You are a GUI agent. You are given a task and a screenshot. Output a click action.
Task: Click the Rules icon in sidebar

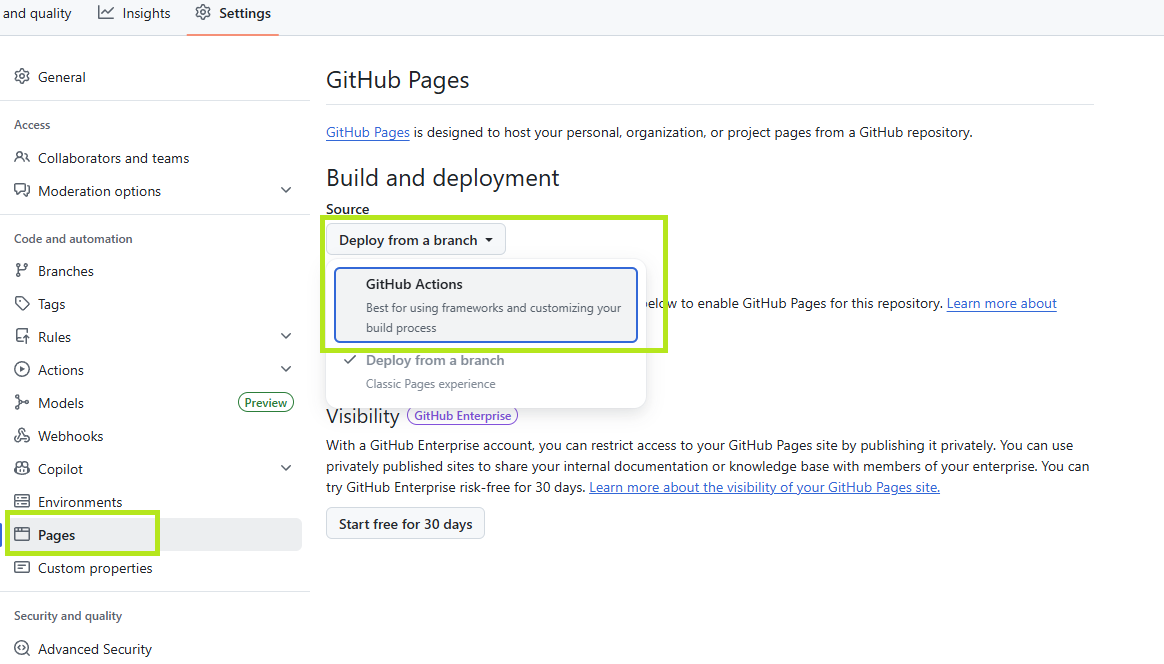click(x=22, y=336)
